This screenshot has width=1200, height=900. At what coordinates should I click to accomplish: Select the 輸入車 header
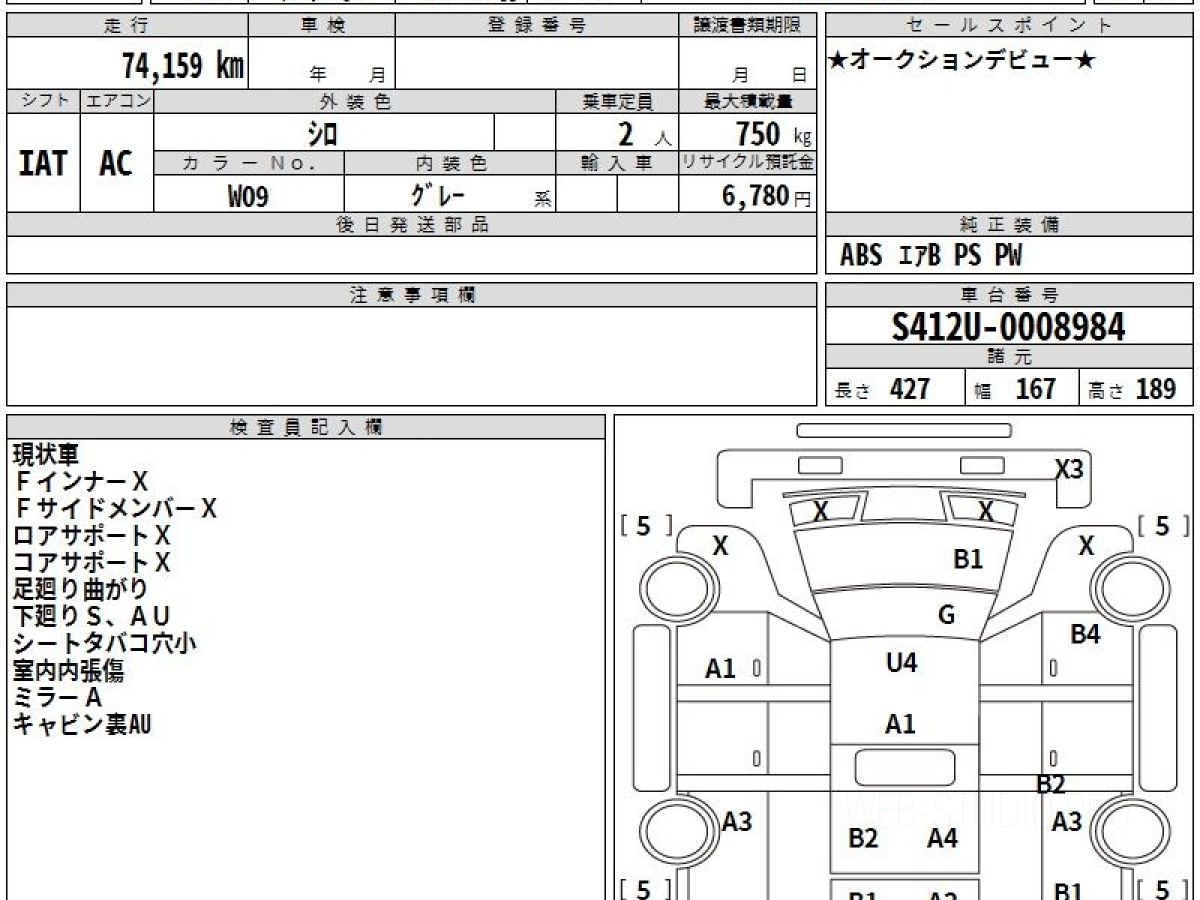coord(617,163)
